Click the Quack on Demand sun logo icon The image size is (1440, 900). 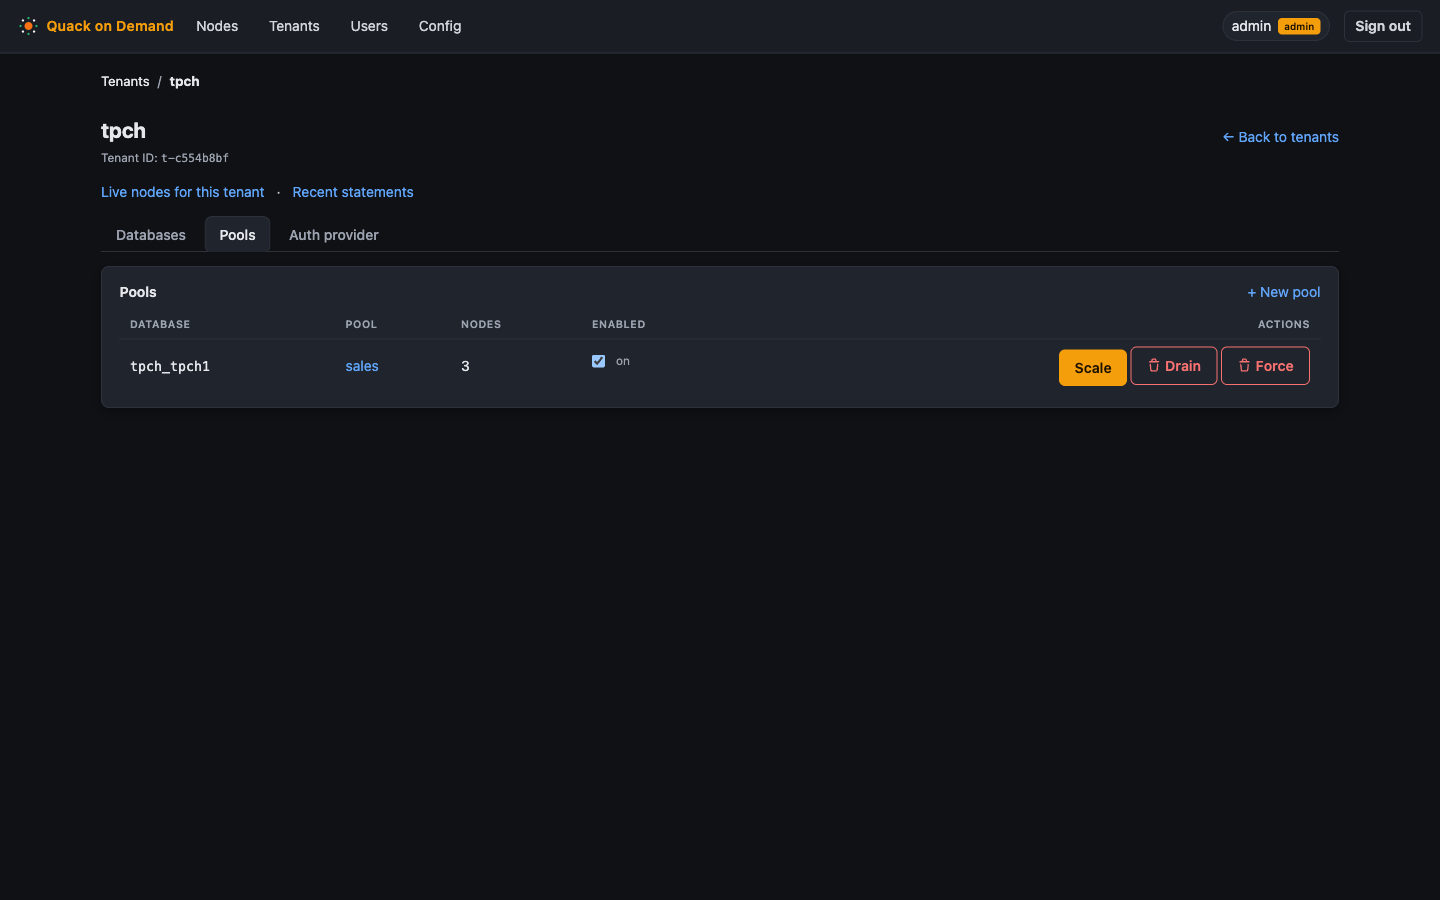(28, 26)
